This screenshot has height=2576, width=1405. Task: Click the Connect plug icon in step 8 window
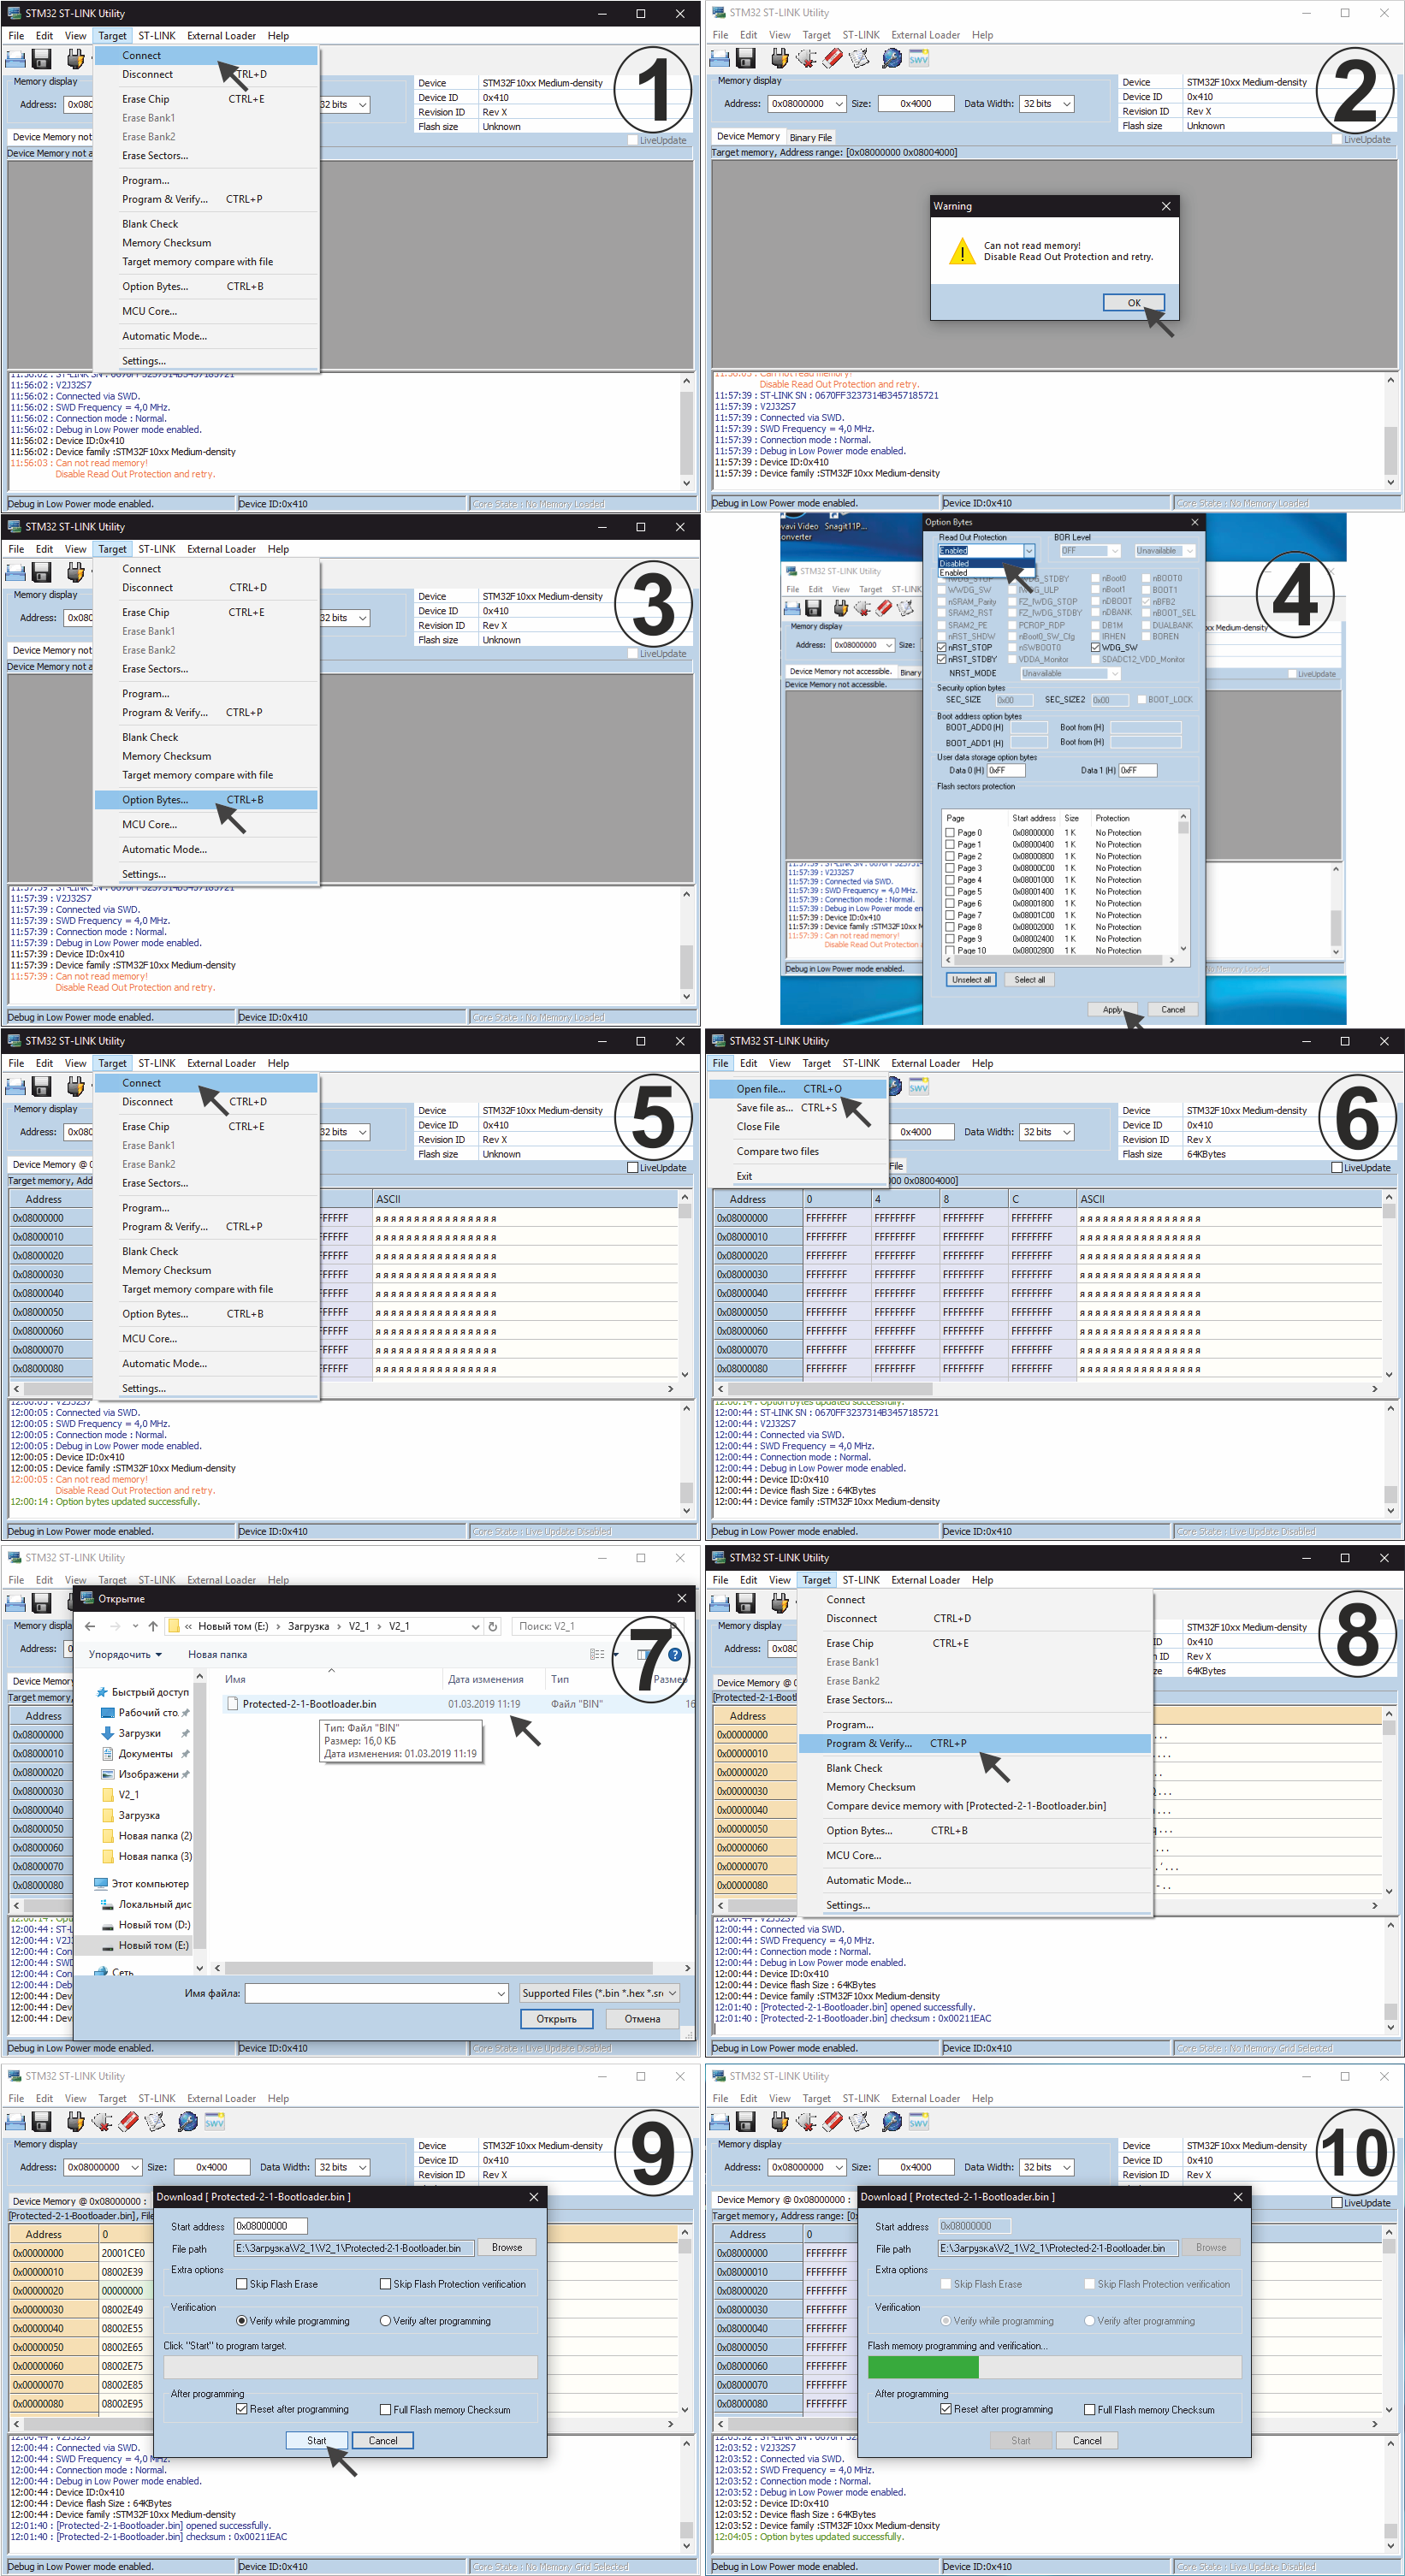pos(779,1603)
